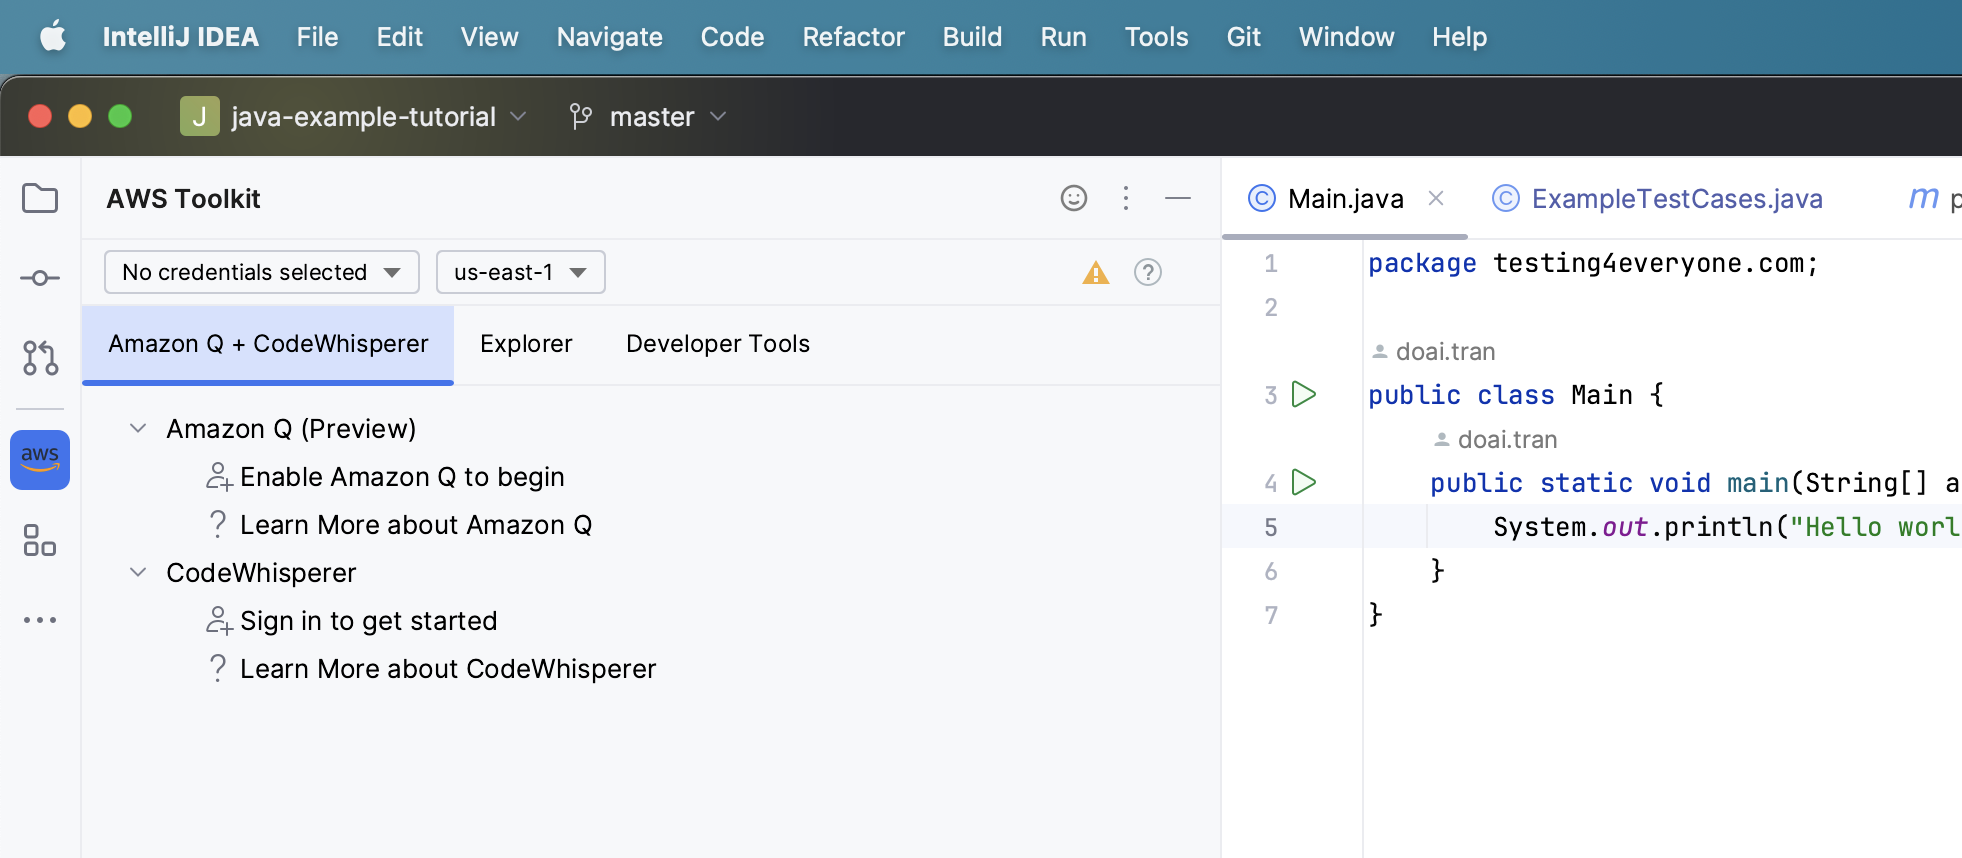Open AWS Toolkit panel options menu
This screenshot has height=858, width=1962.
pyautogui.click(x=1126, y=198)
